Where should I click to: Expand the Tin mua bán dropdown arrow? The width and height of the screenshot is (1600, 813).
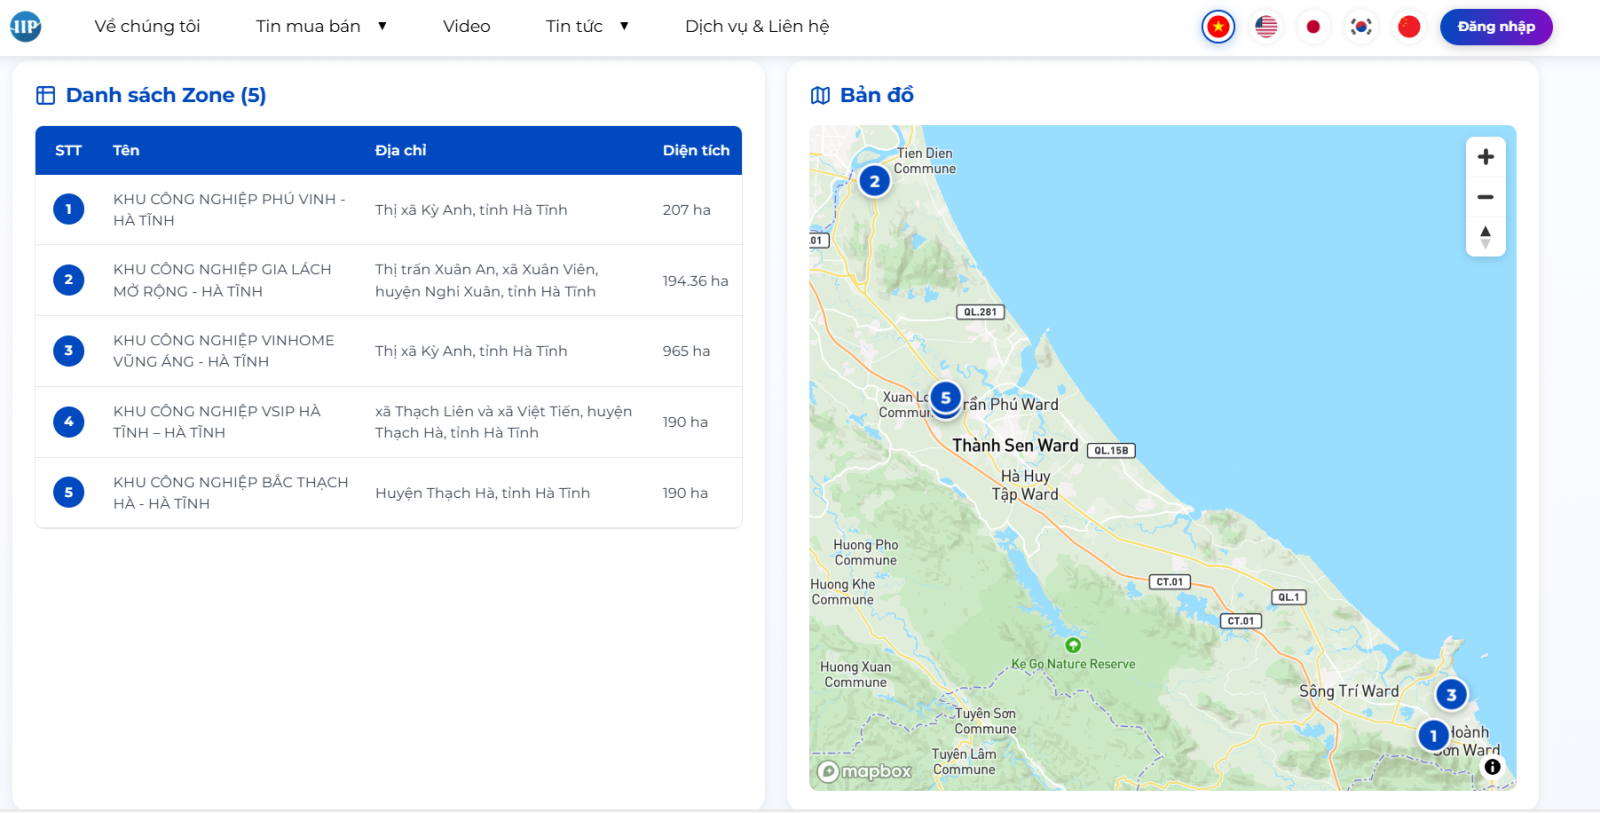point(382,26)
